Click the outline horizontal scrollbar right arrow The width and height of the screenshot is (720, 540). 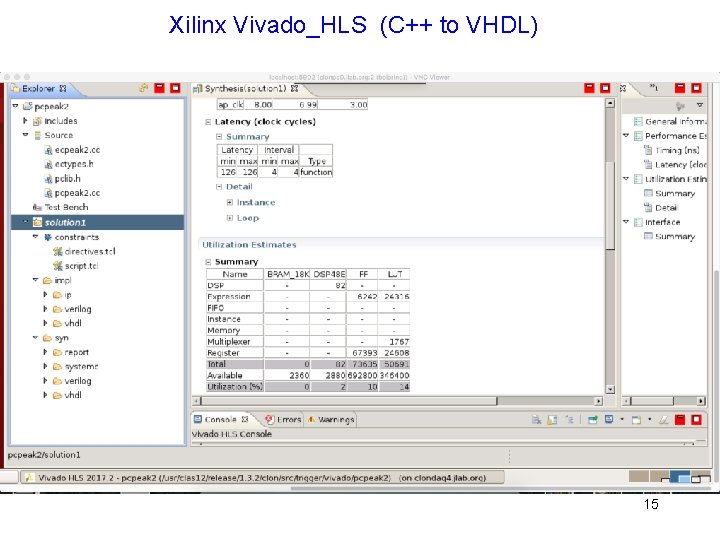click(701, 401)
